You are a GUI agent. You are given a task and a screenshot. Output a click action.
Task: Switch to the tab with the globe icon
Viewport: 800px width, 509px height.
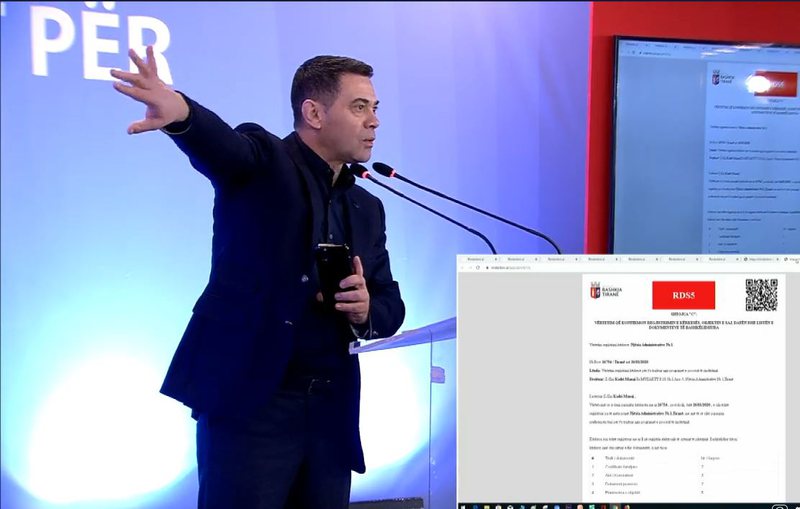point(762,259)
